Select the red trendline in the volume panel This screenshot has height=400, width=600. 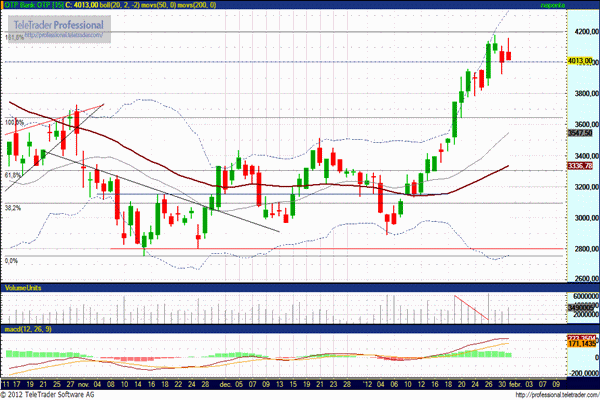pos(471,308)
